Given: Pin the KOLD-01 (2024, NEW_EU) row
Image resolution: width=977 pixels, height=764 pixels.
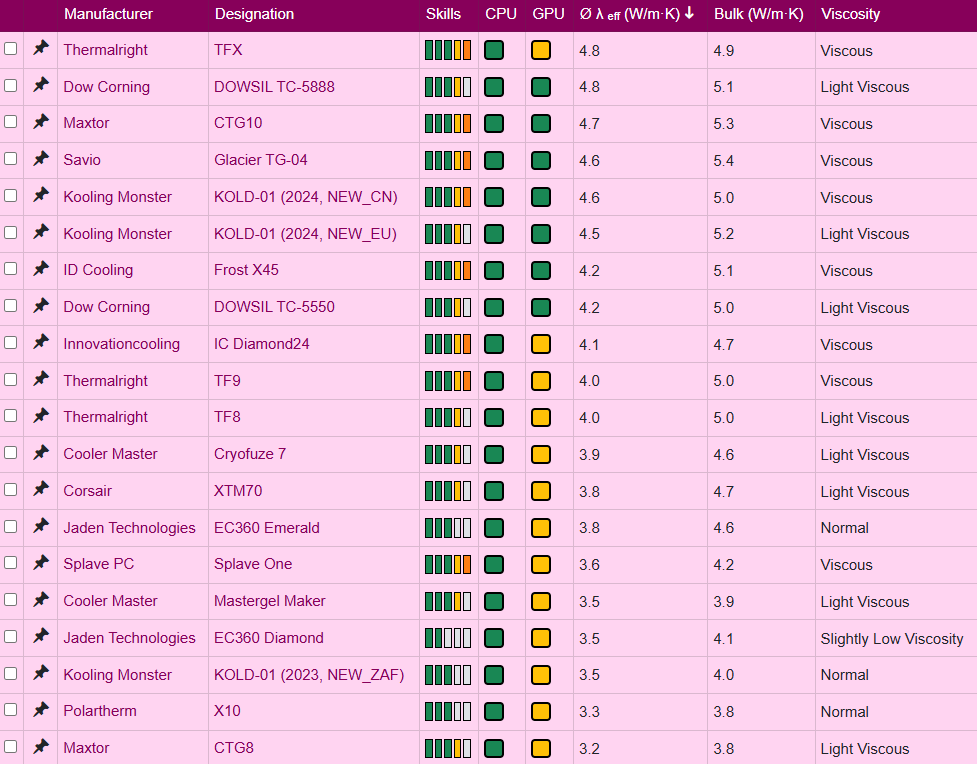Looking at the screenshot, I should tap(41, 232).
